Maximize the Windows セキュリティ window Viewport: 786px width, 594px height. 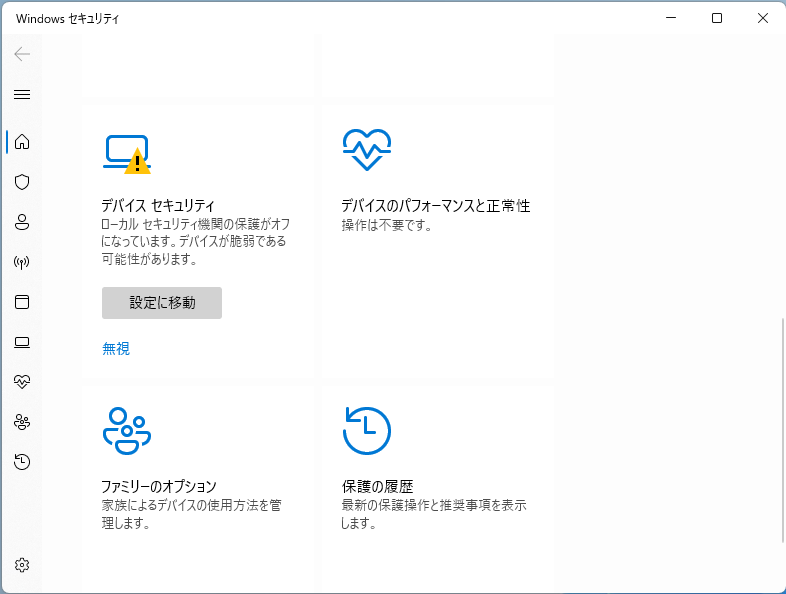coord(717,18)
